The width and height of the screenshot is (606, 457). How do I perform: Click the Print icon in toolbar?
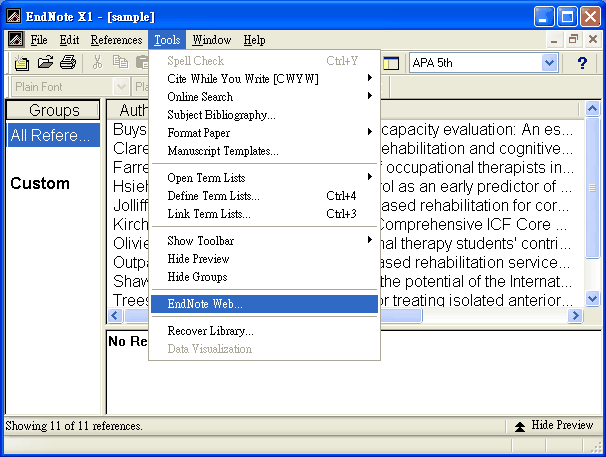tap(68, 63)
